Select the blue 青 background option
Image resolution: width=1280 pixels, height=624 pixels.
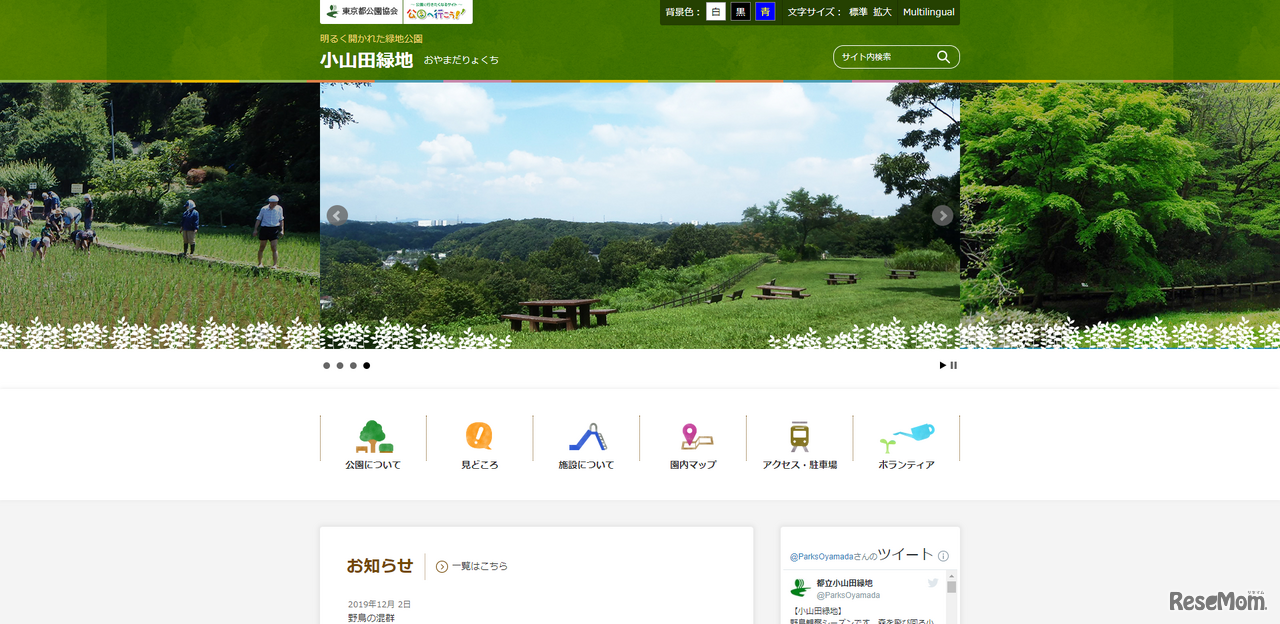pos(764,12)
